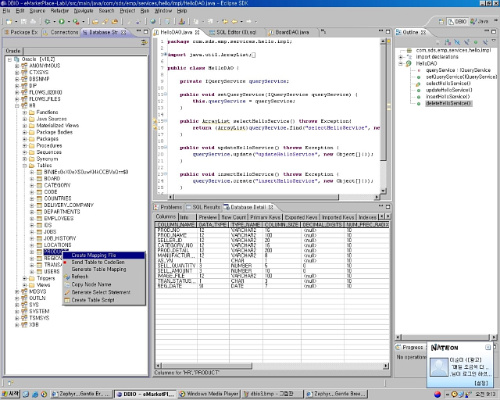Image resolution: width=500 pixels, height=400 pixels.
Task: Open Windows Media Player from taskbar
Action: click(x=209, y=394)
